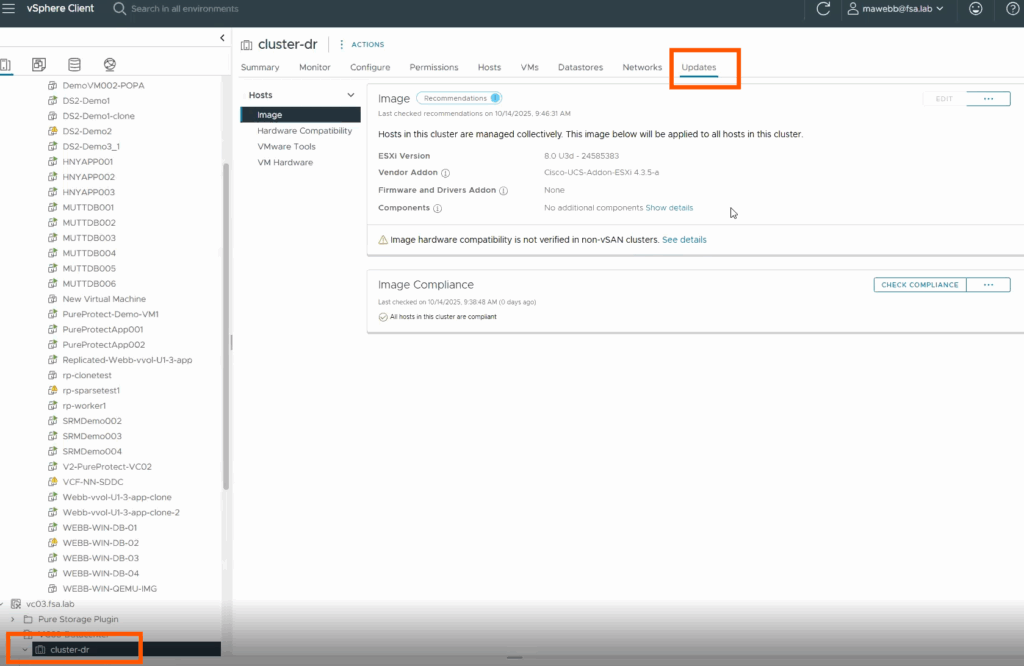Switch to Networking inventory view icon
Image resolution: width=1024 pixels, height=666 pixels.
(x=109, y=65)
